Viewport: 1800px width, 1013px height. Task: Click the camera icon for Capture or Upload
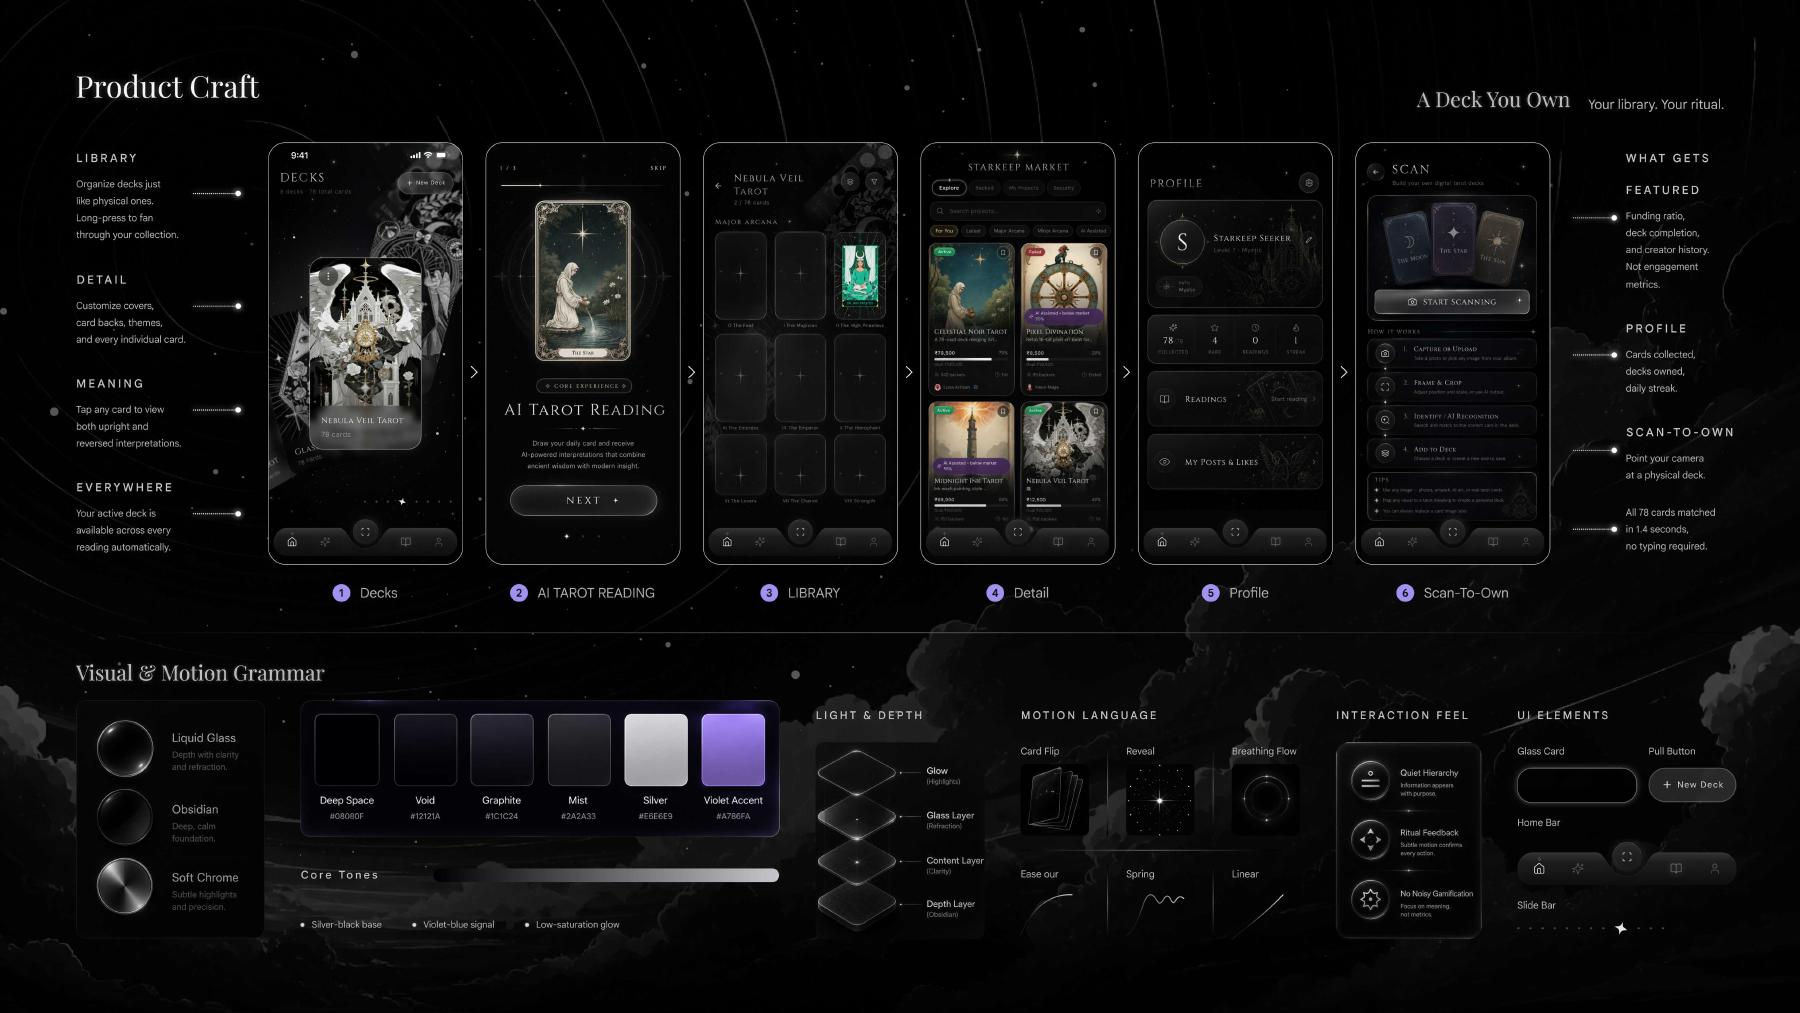click(1385, 353)
